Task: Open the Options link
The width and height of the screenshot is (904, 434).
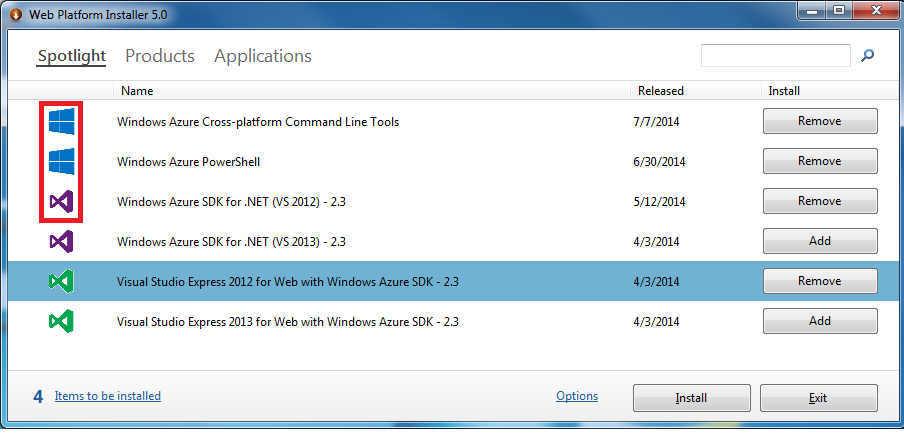Action: (x=577, y=396)
